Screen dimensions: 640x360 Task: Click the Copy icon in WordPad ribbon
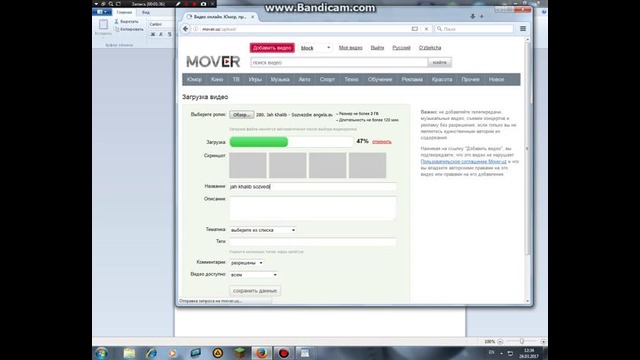(x=117, y=29)
